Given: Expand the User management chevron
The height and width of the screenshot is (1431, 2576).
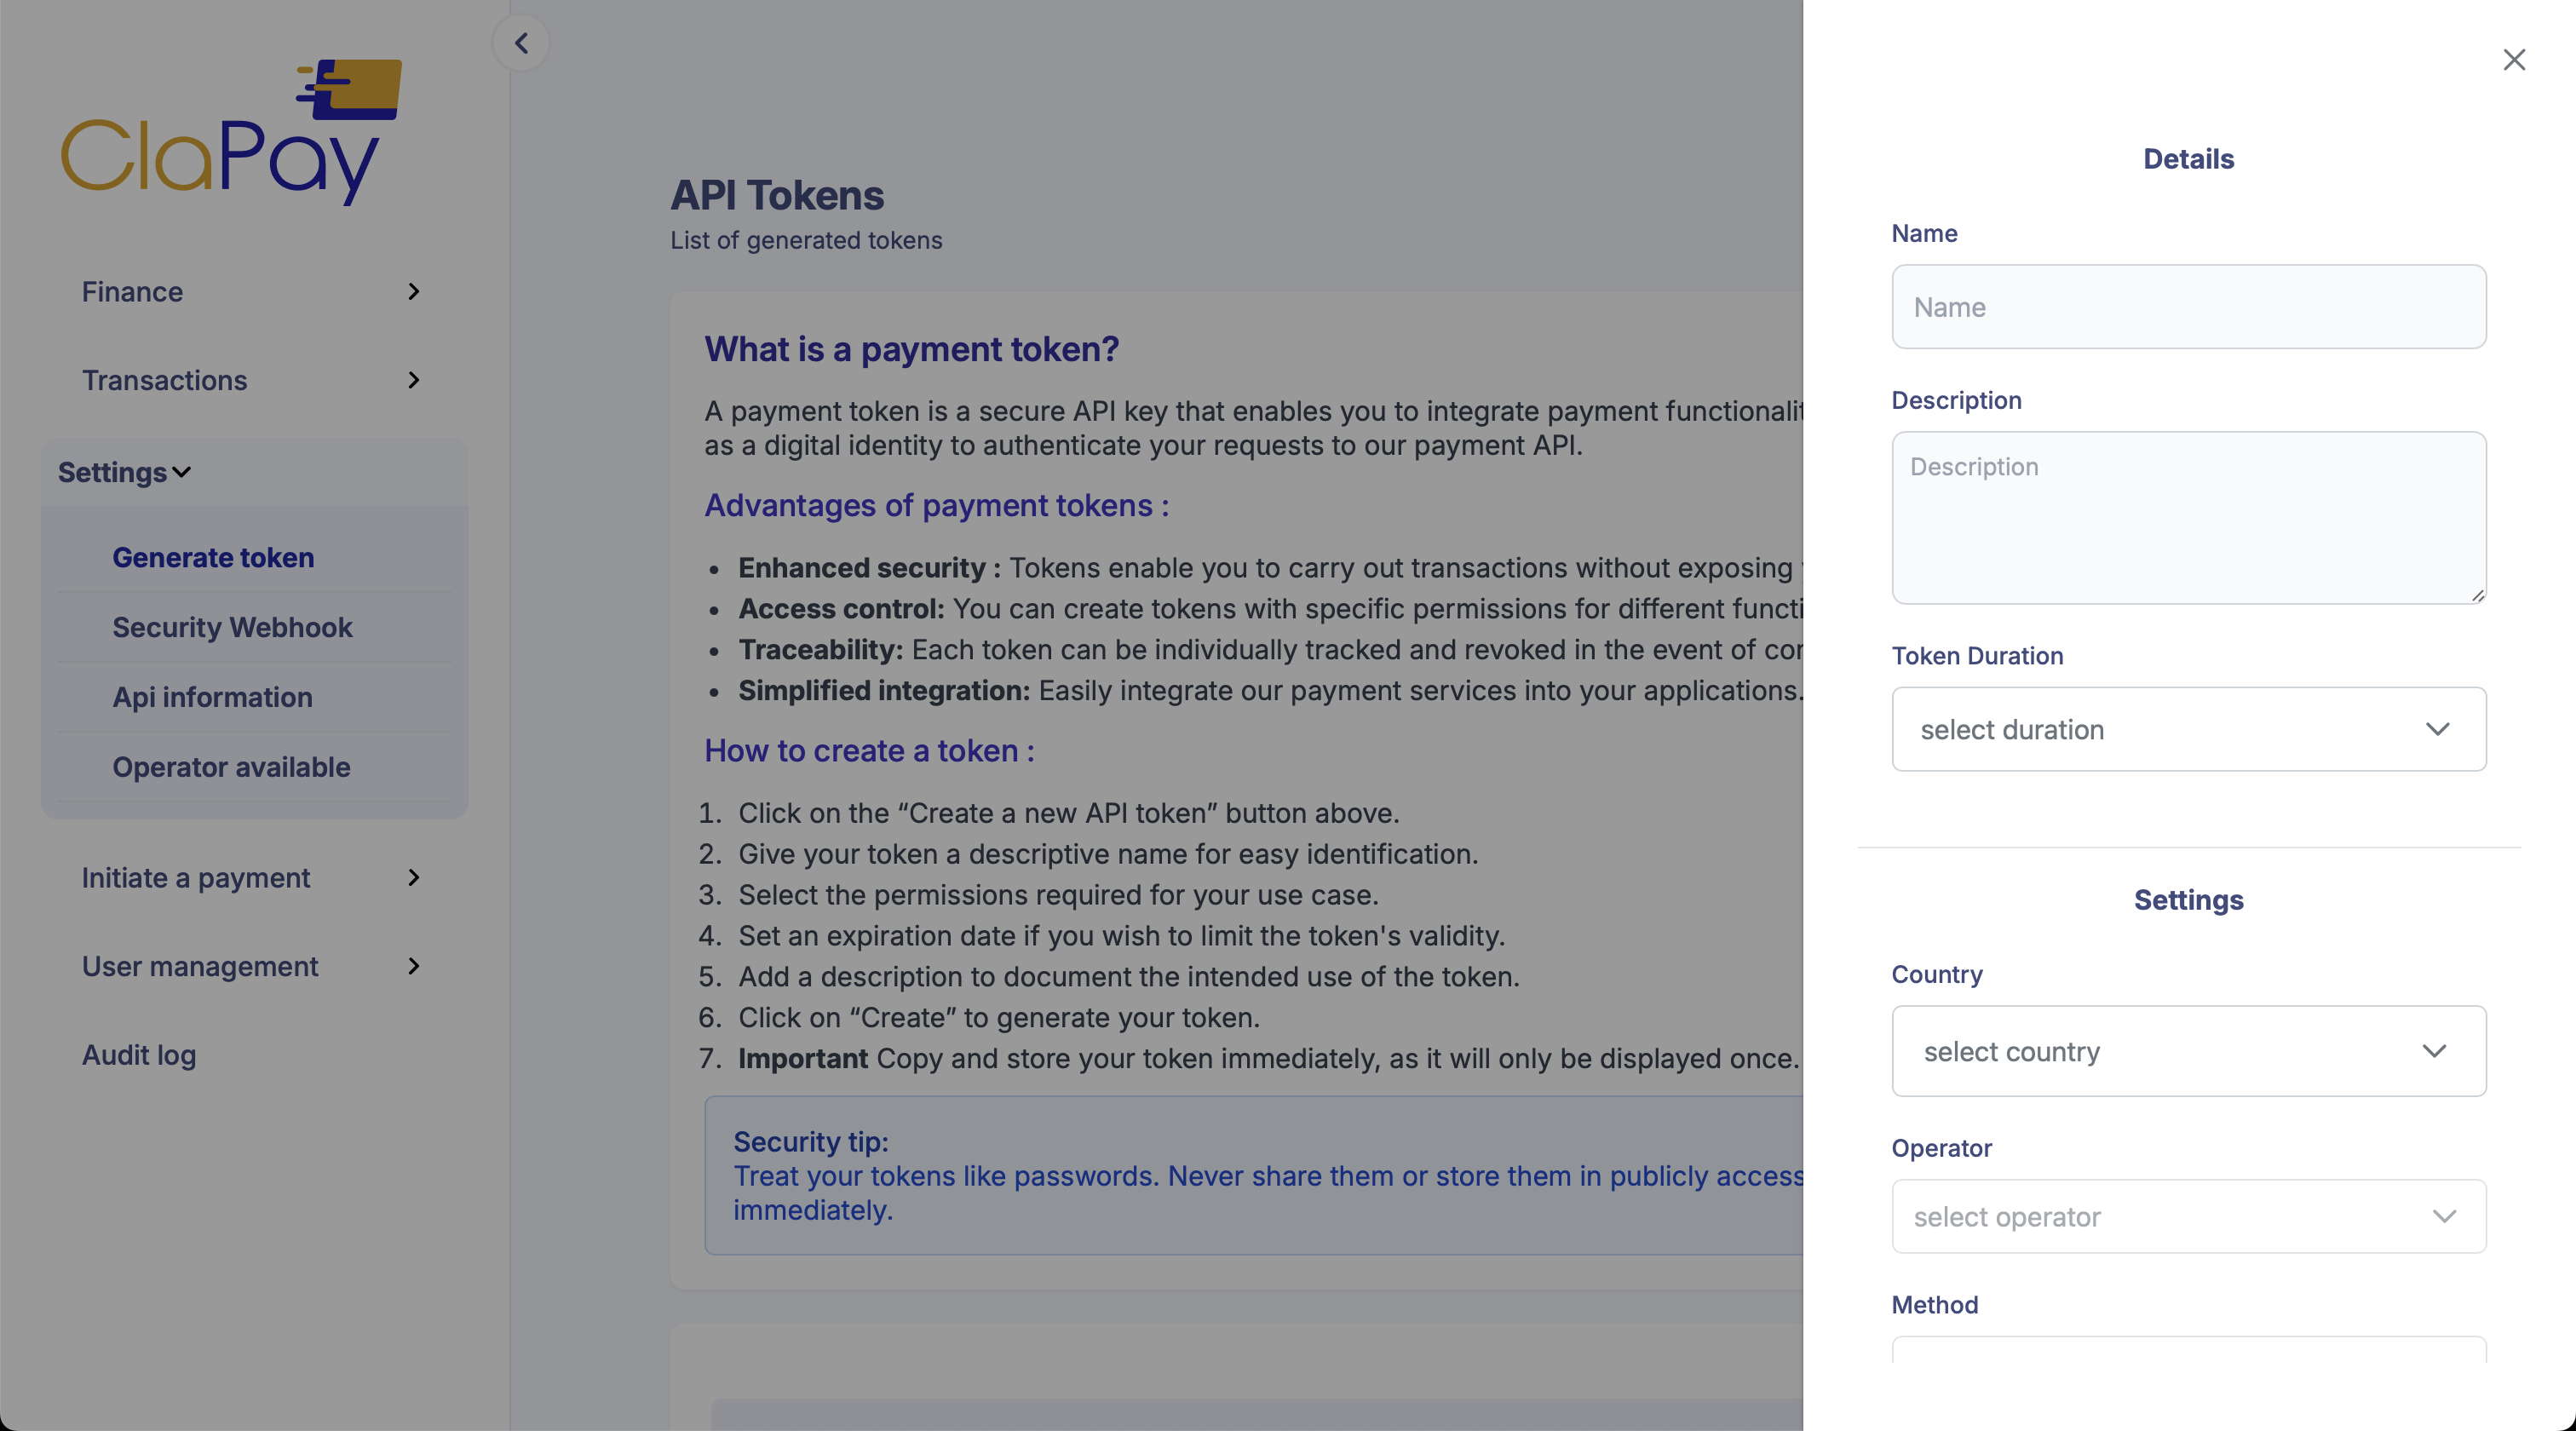Looking at the screenshot, I should [414, 966].
